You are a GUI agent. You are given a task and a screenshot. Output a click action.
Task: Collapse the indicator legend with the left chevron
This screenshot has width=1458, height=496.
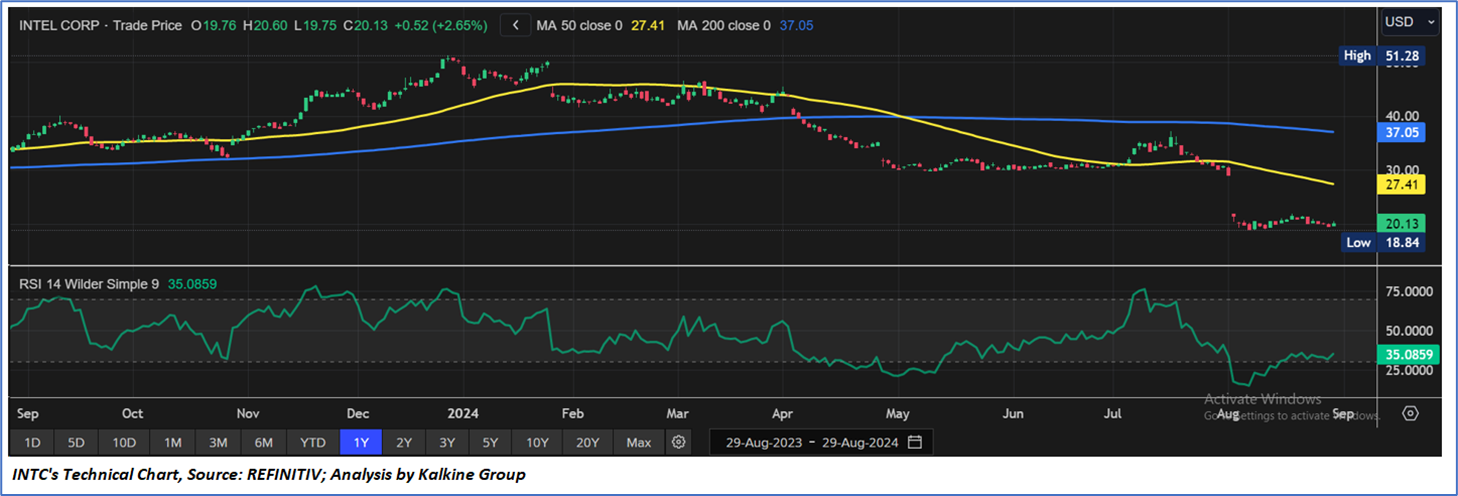(515, 25)
